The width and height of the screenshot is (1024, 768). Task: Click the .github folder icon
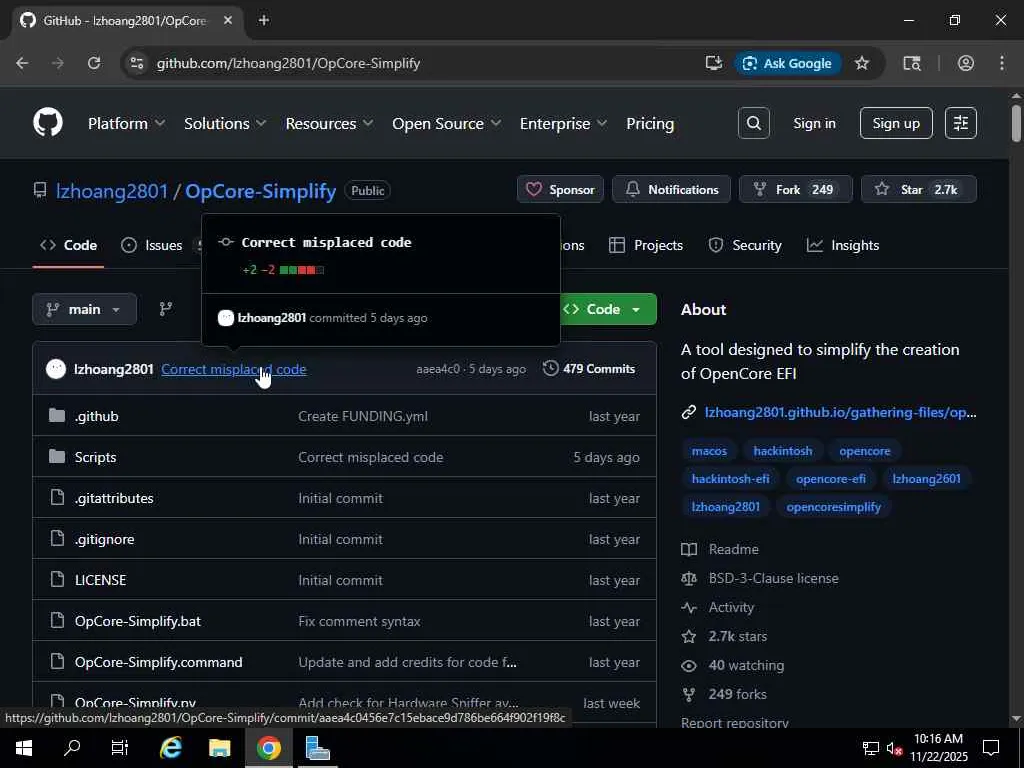(x=57, y=415)
